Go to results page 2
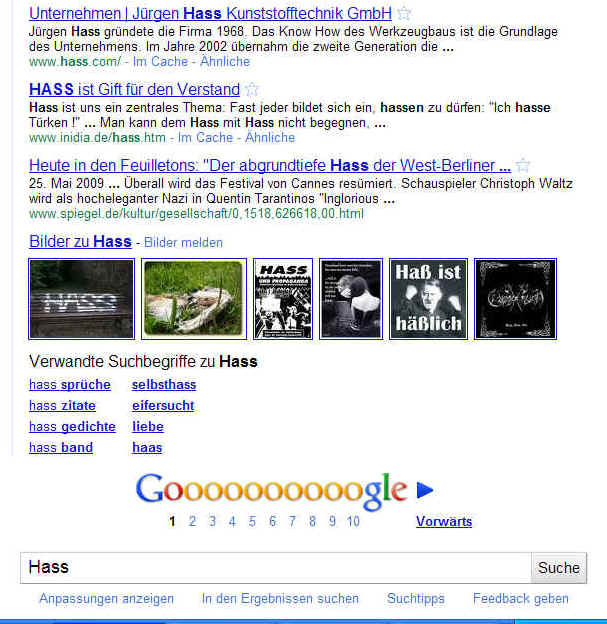This screenshot has height=624, width=607. point(192,521)
